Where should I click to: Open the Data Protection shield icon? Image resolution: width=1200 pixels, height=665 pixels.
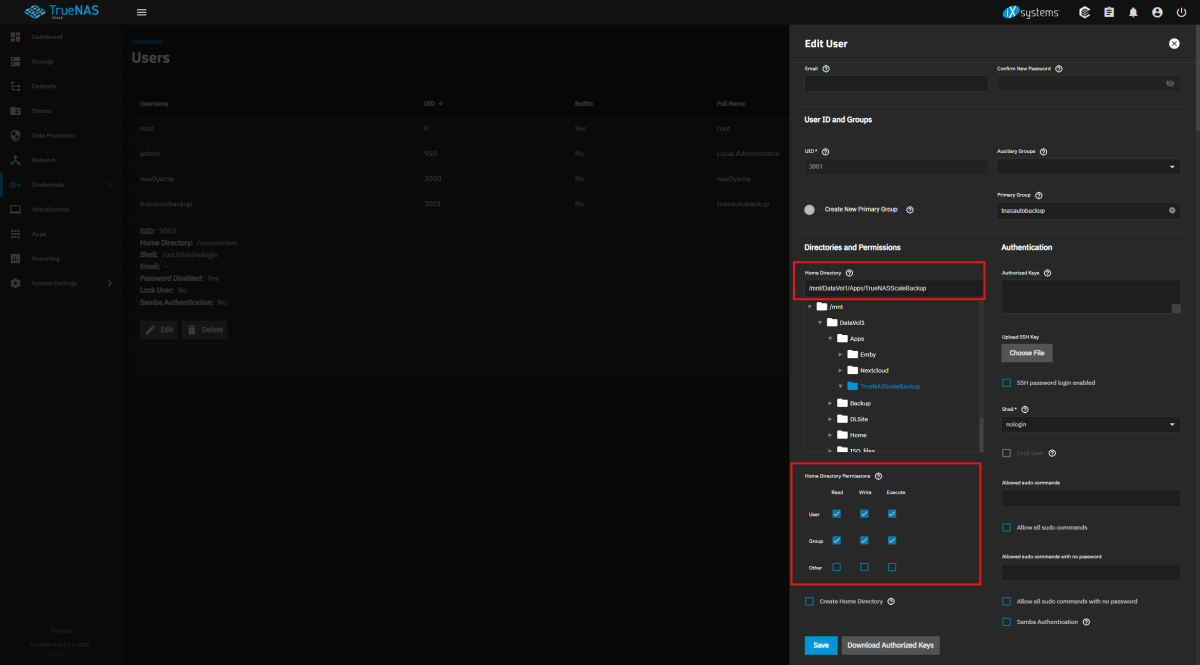click(15, 135)
